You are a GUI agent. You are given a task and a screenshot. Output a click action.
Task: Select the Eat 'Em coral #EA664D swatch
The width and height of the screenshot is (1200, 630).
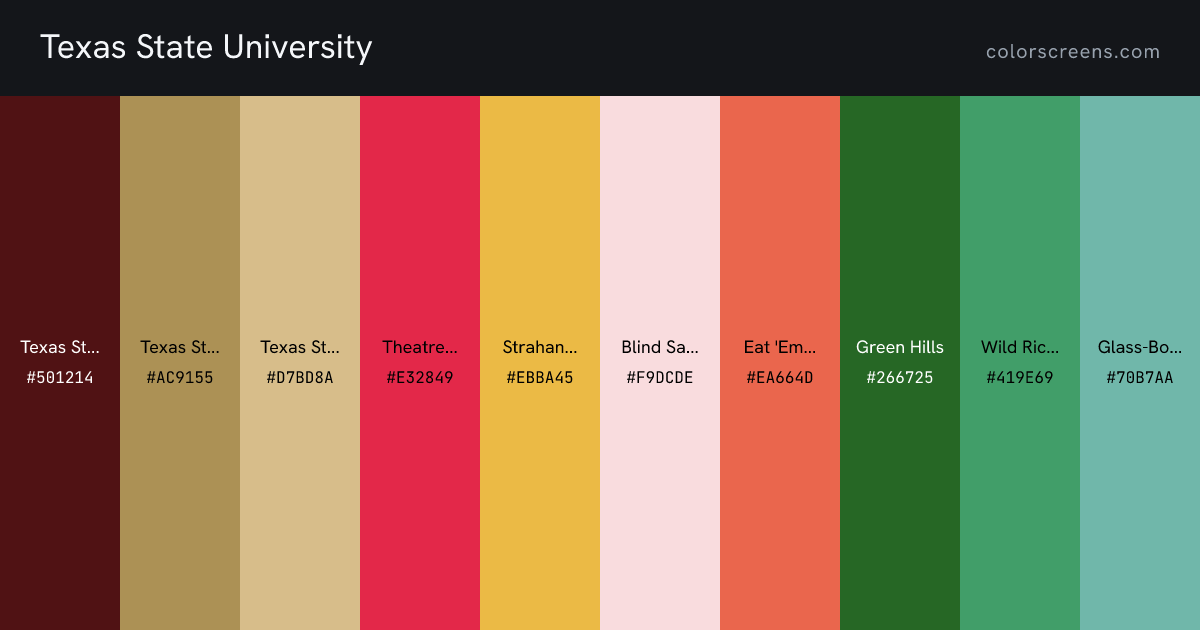[x=780, y=363]
